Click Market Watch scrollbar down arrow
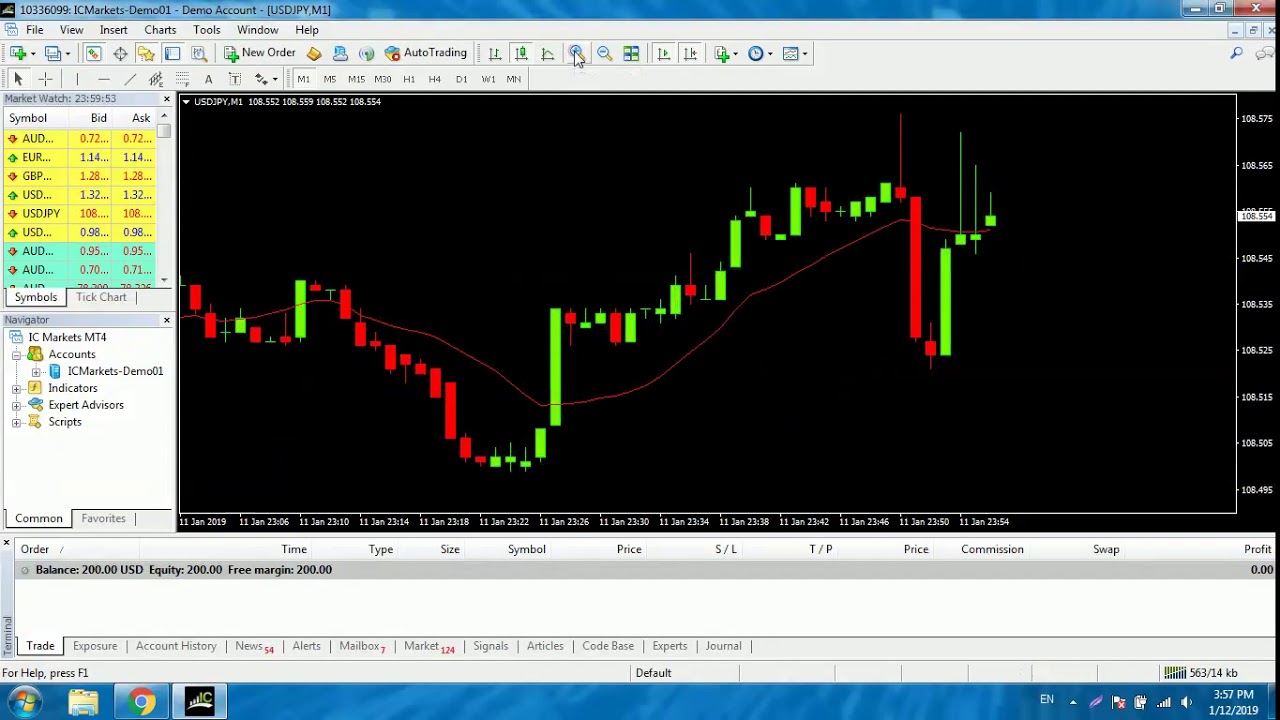The image size is (1280, 720). [x=164, y=279]
